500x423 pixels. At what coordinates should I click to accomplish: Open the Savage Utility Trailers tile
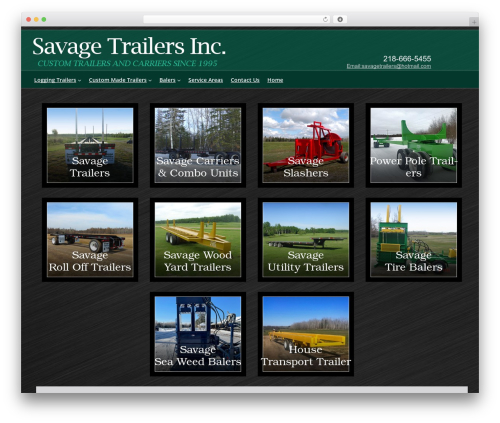[306, 240]
